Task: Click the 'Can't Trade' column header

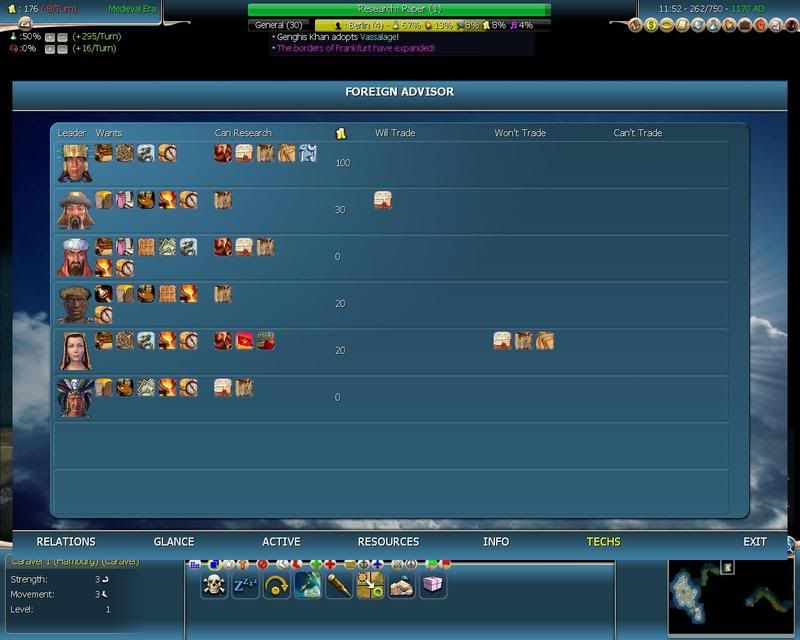Action: click(638, 133)
